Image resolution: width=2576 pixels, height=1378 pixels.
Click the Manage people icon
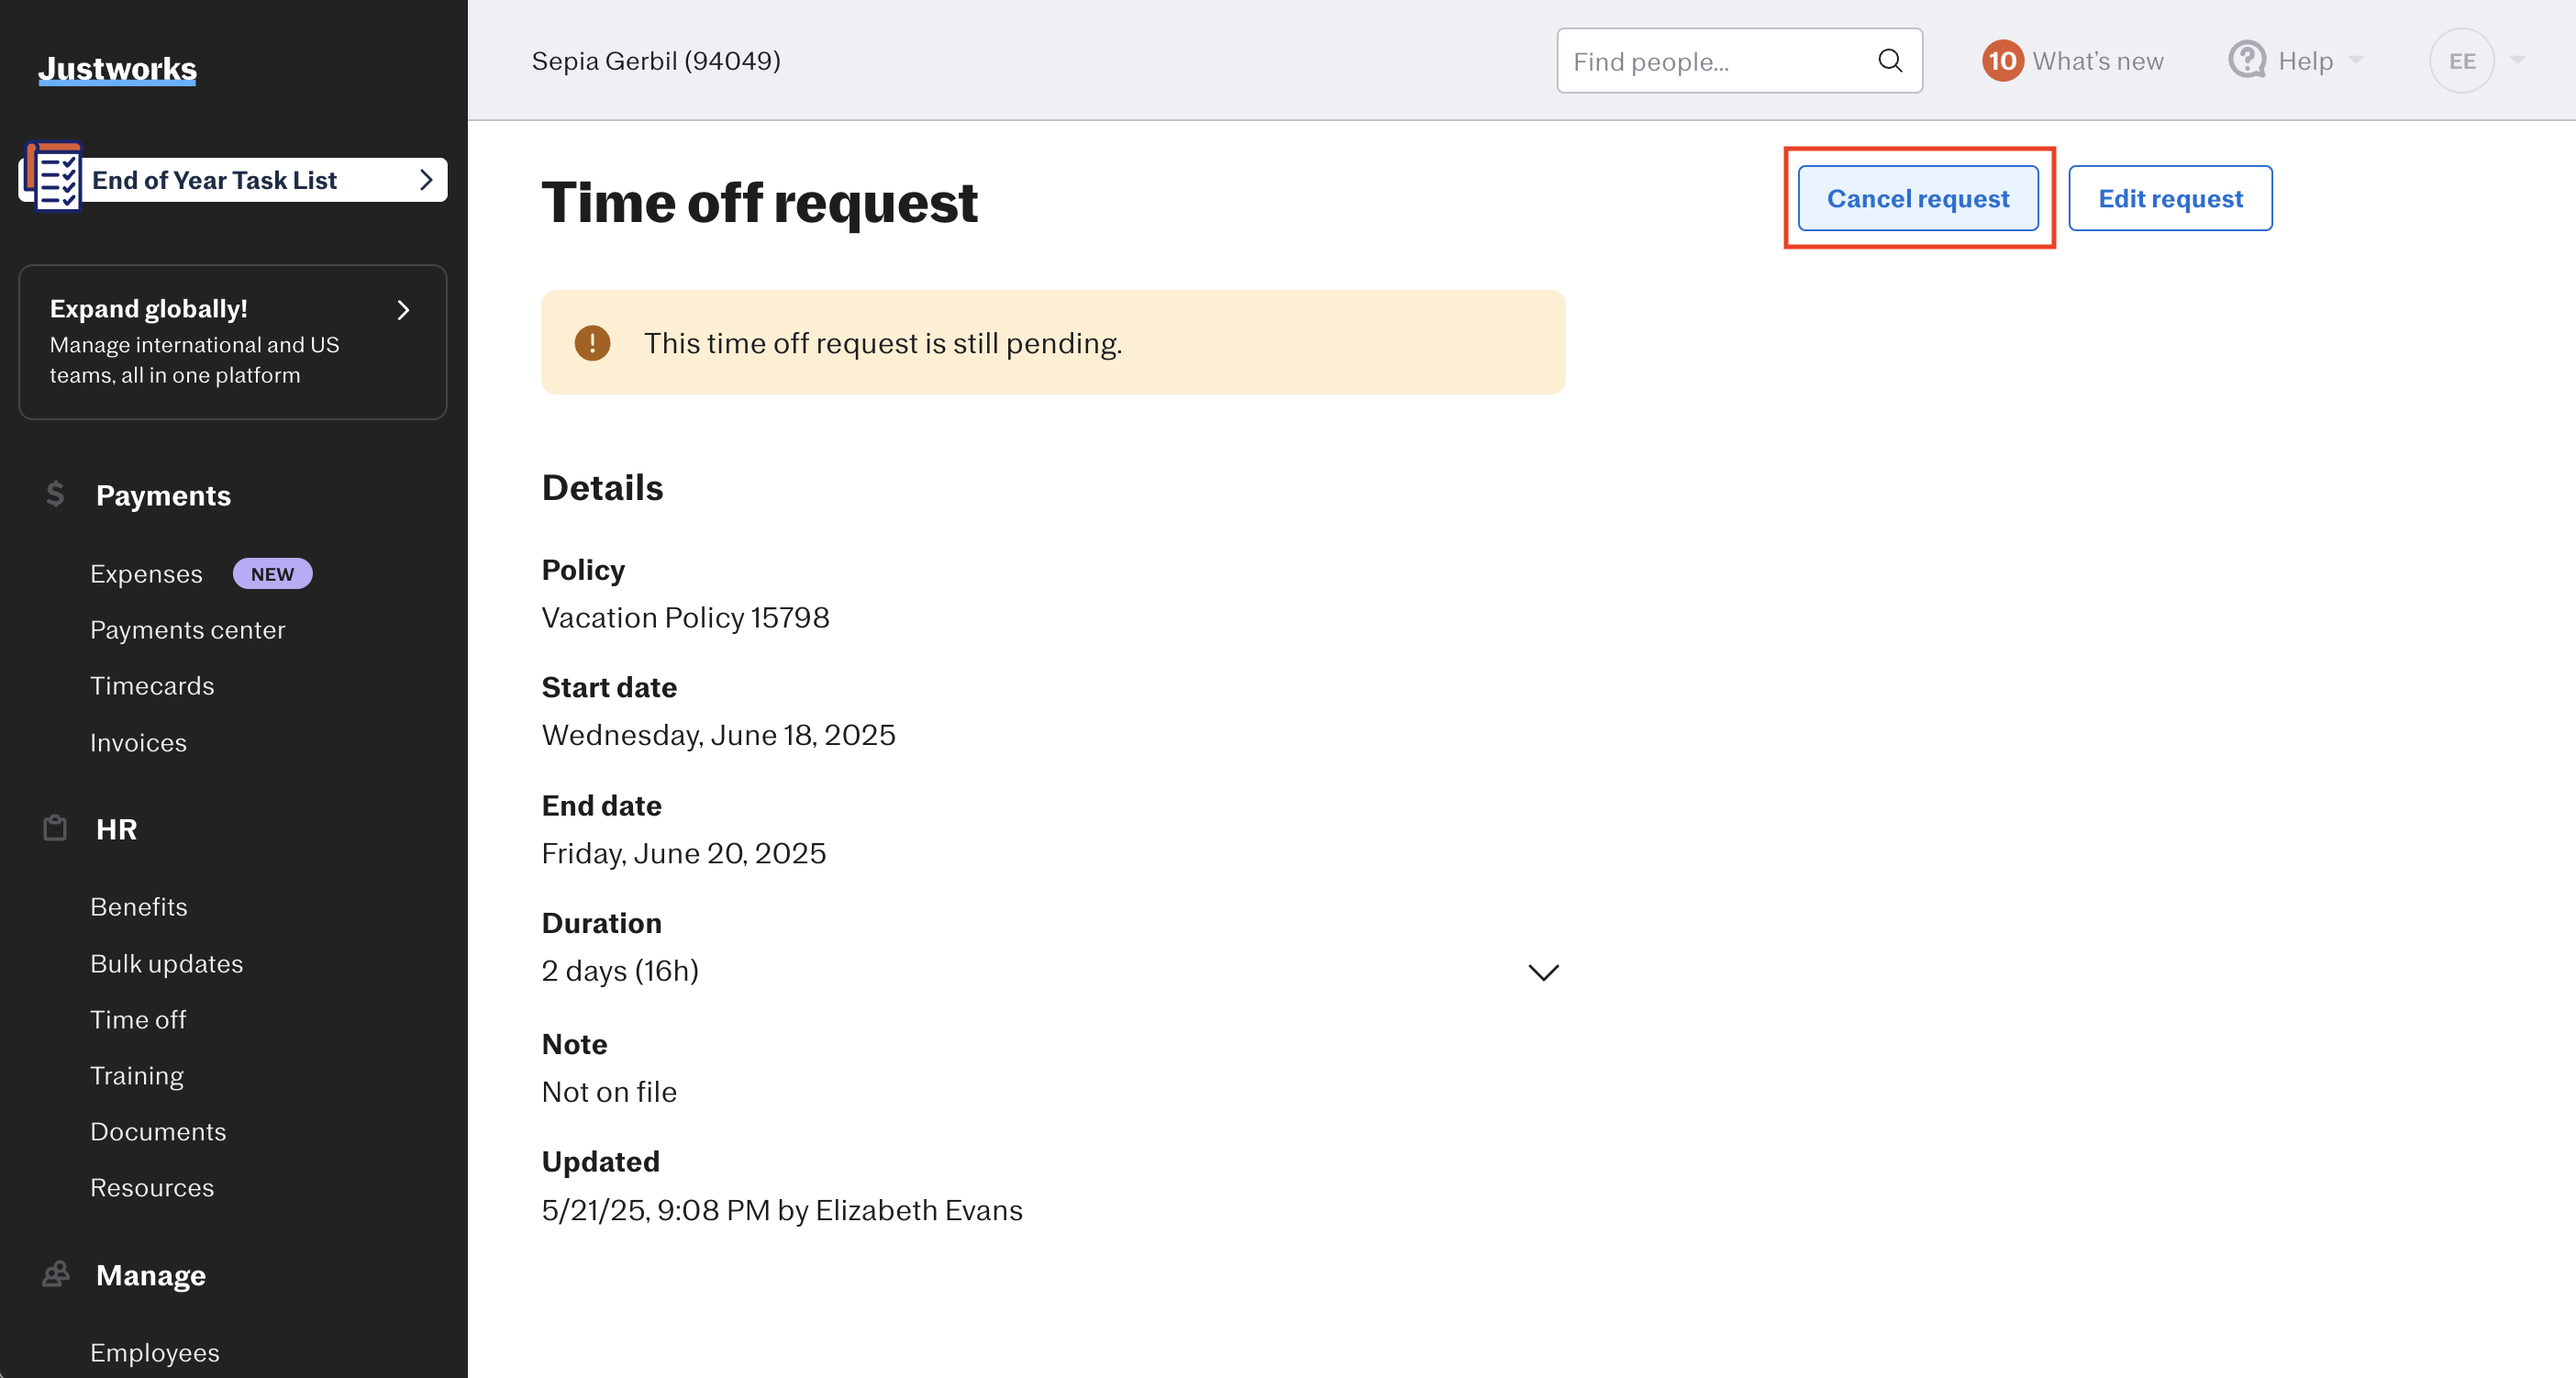pyautogui.click(x=54, y=1273)
